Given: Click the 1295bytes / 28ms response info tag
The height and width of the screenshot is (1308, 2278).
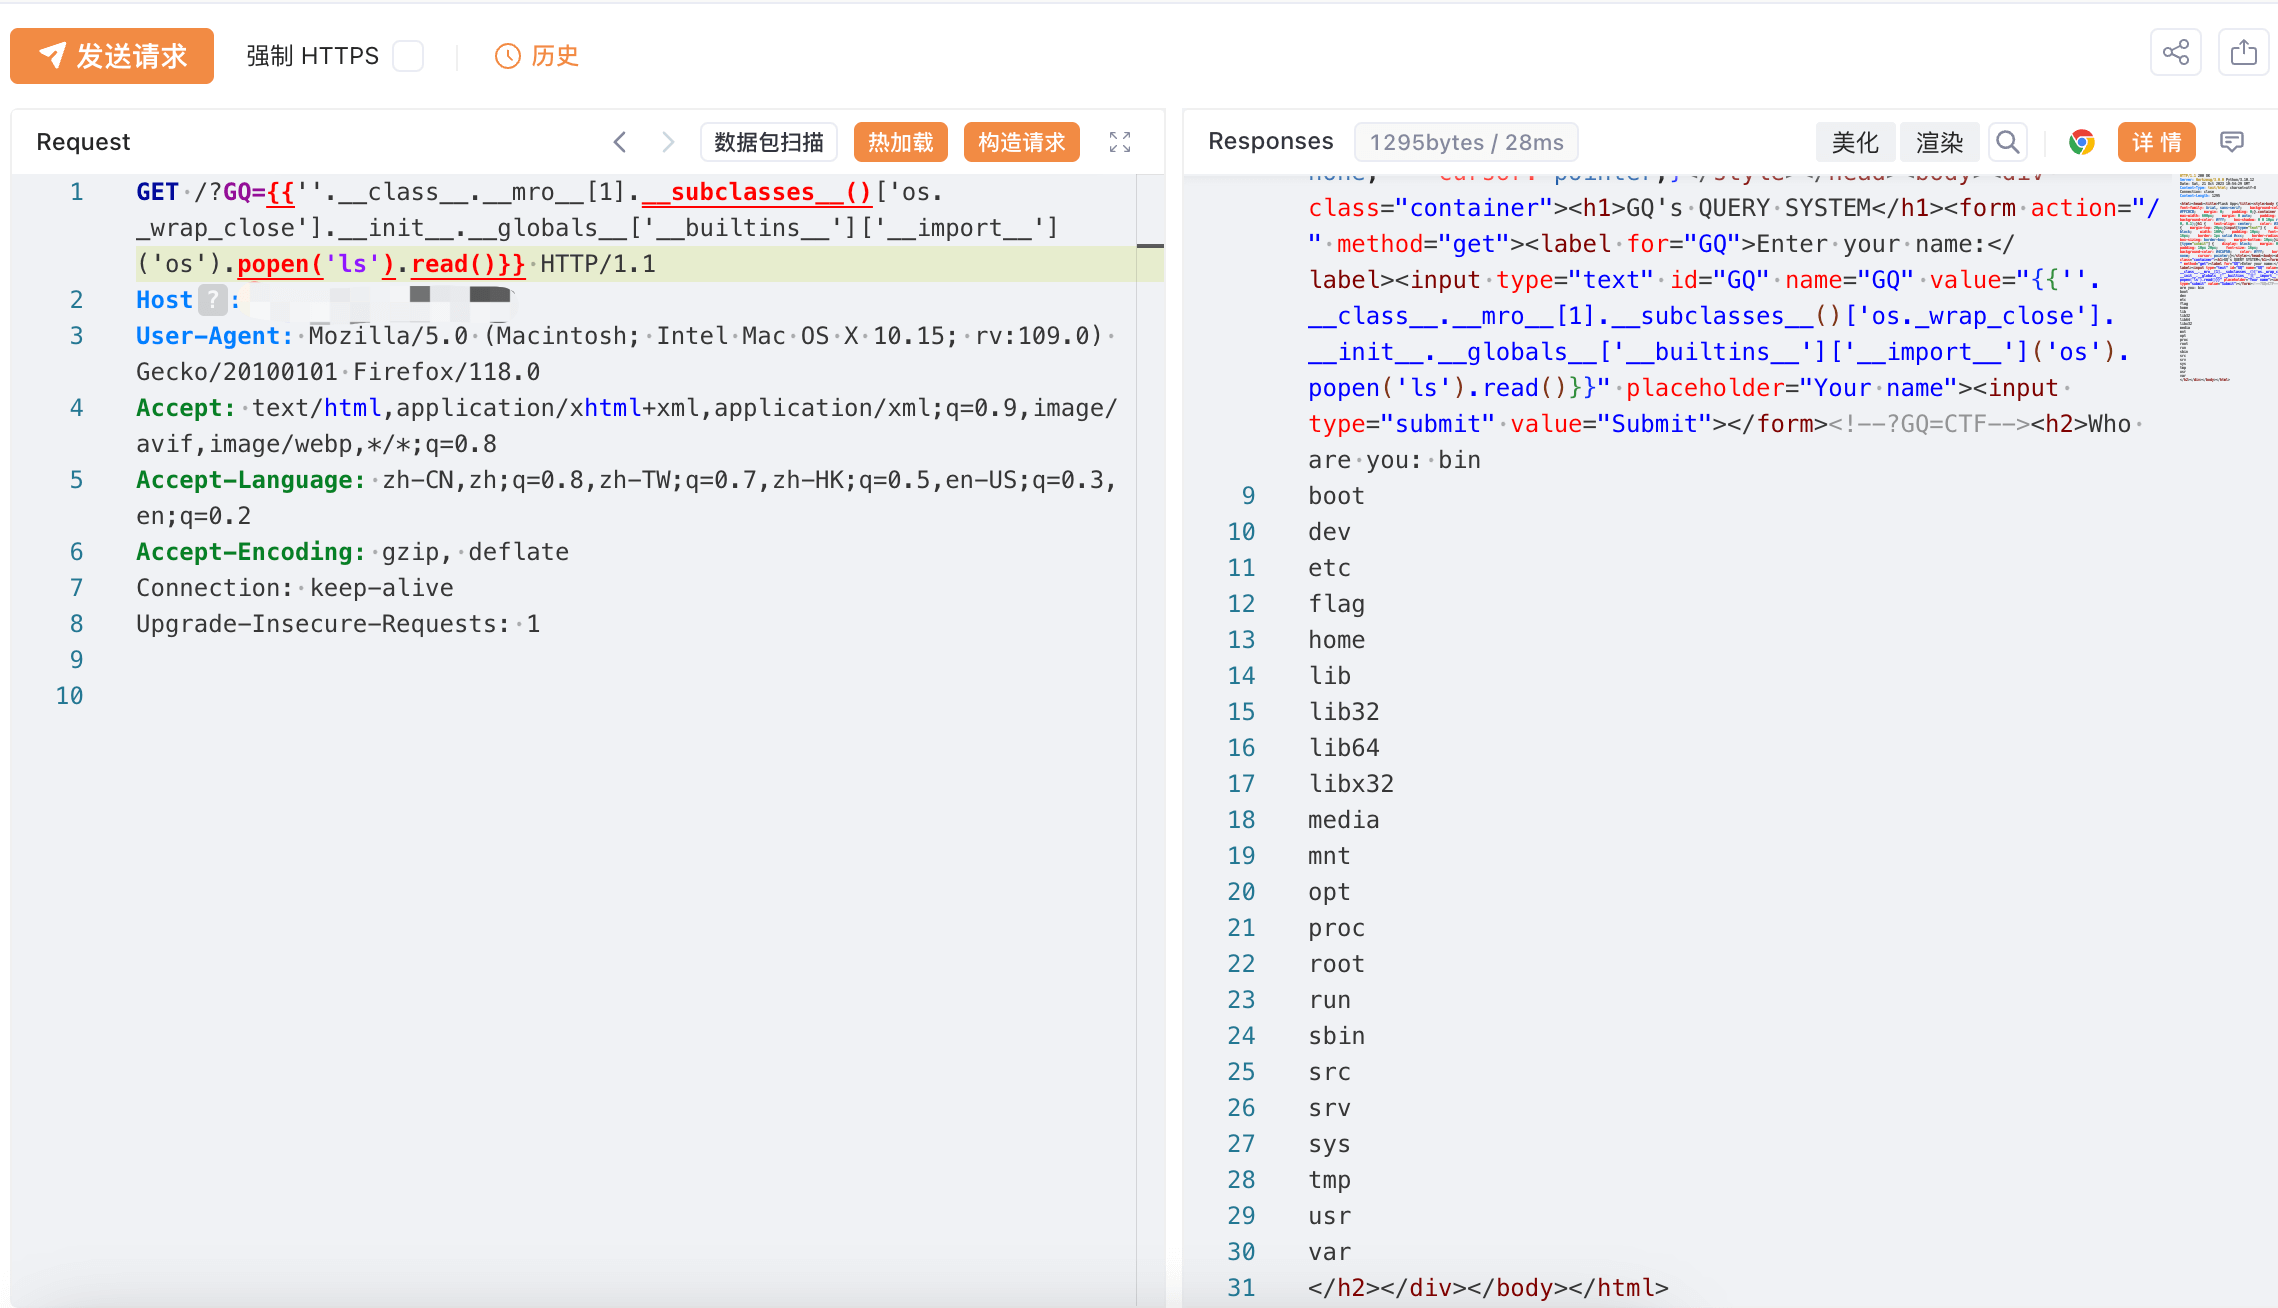Looking at the screenshot, I should coord(1466,142).
